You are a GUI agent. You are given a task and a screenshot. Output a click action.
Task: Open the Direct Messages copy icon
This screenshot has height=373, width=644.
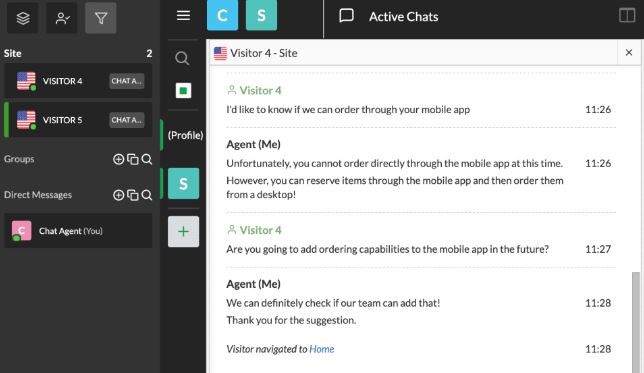[x=133, y=195]
